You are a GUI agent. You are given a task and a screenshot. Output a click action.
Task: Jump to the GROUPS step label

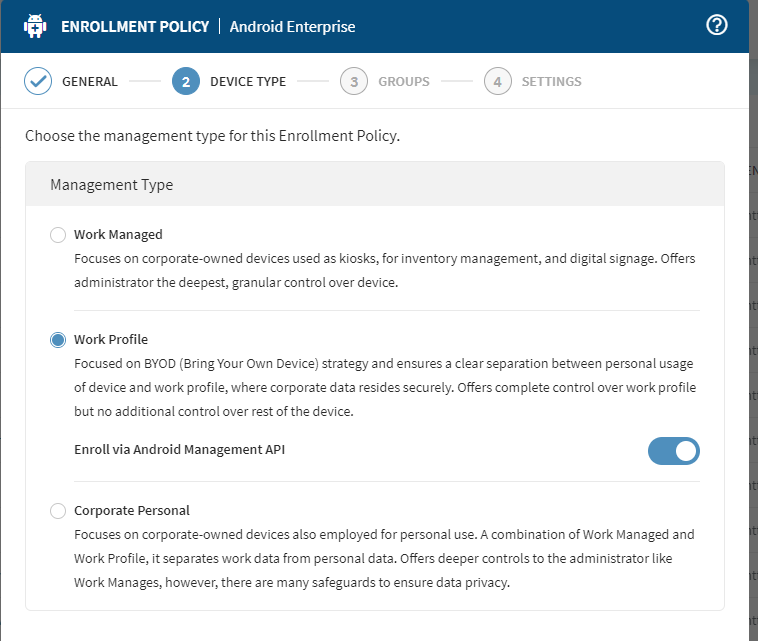403,82
